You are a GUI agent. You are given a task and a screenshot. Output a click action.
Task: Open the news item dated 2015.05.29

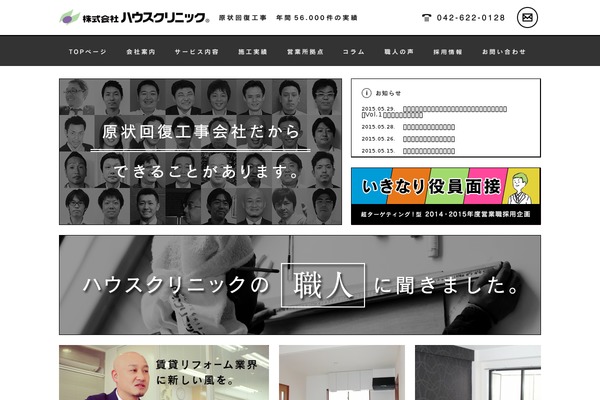pos(434,112)
